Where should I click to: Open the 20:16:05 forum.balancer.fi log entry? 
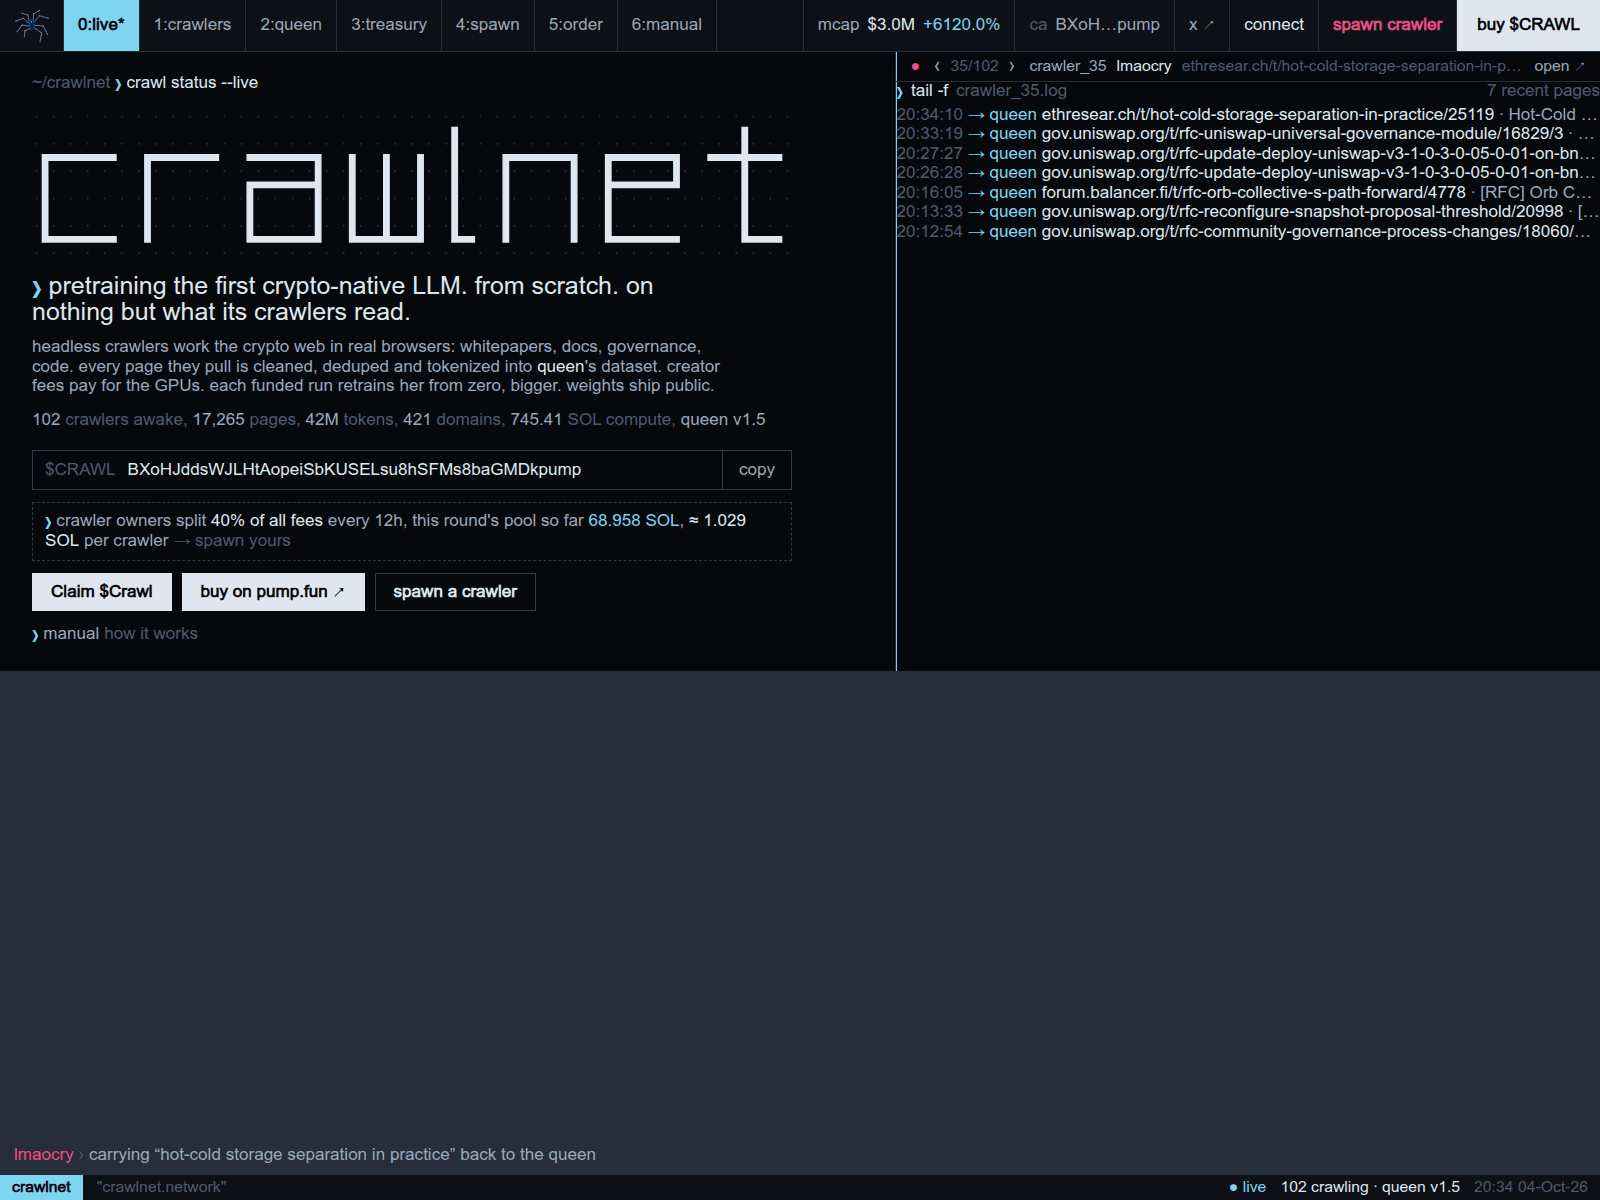click(1247, 193)
